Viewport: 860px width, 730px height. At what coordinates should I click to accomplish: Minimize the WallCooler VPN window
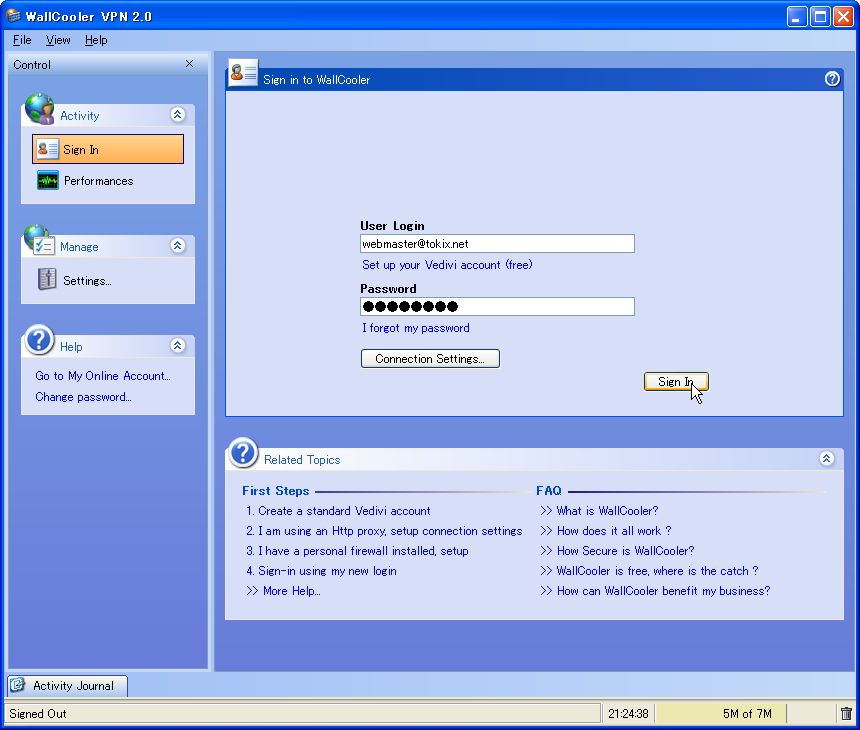pyautogui.click(x=797, y=16)
